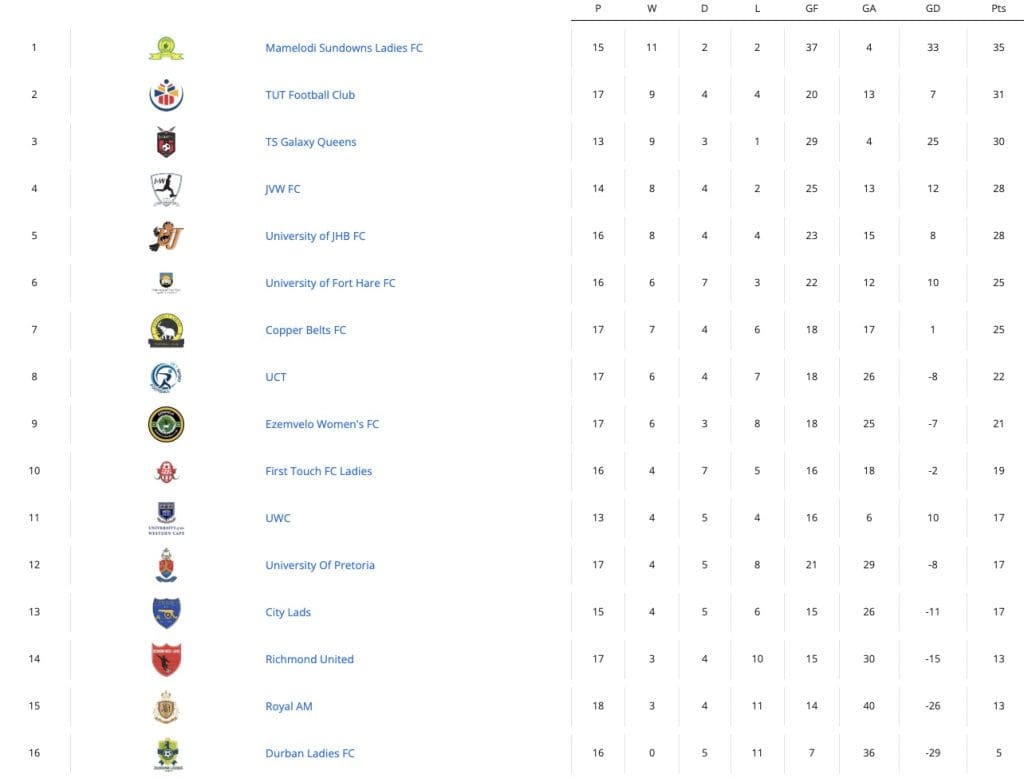1024x778 pixels.
Task: Open the University of Fort Hare FC link
Action: coord(330,283)
